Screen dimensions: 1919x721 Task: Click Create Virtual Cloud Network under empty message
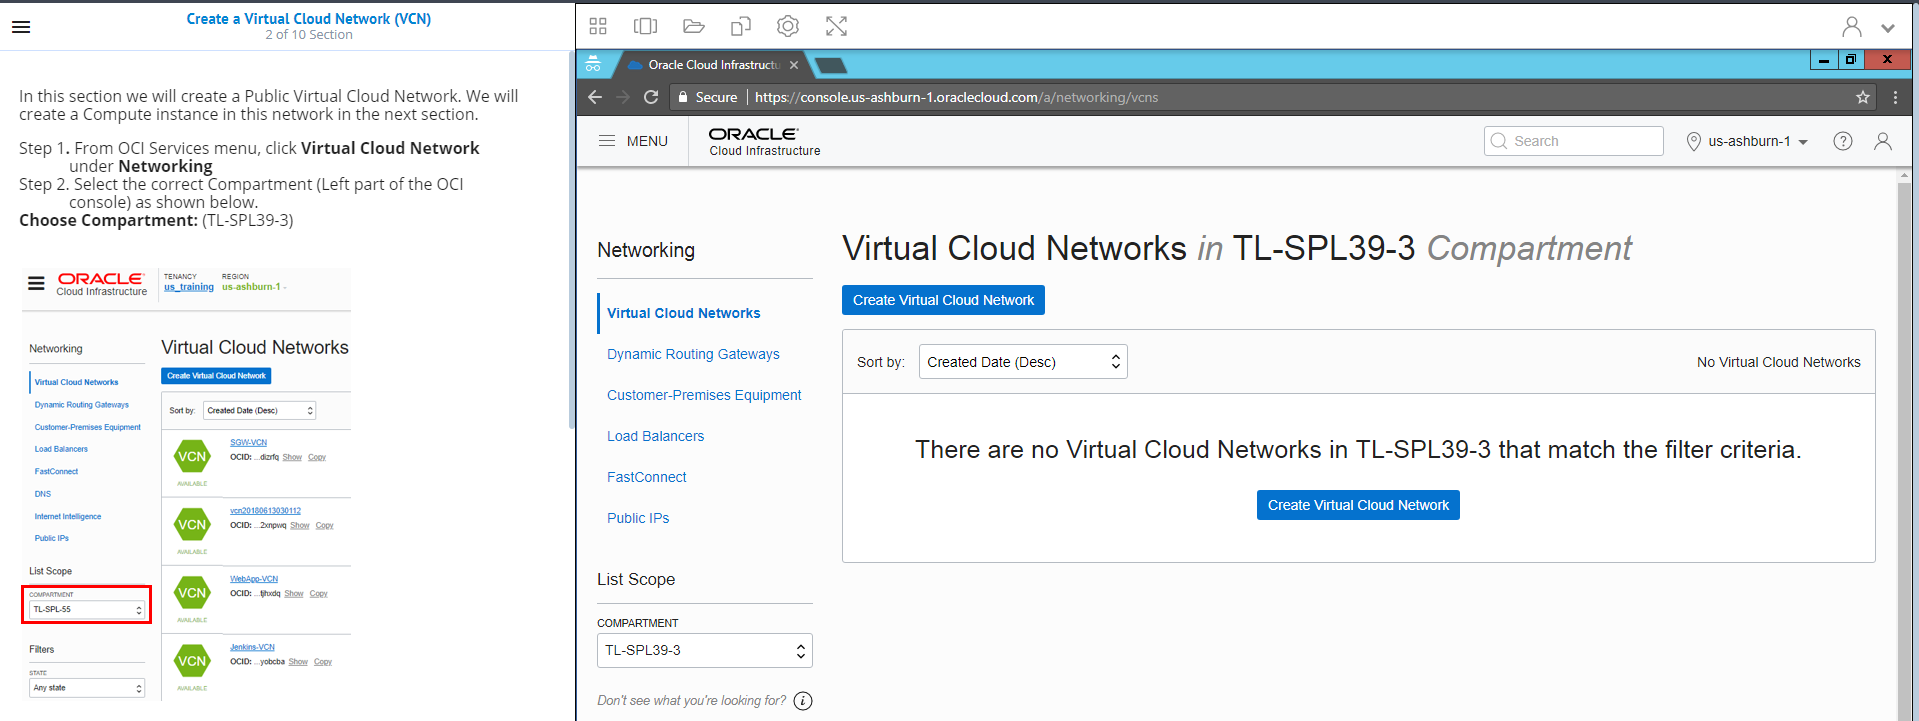point(1358,505)
